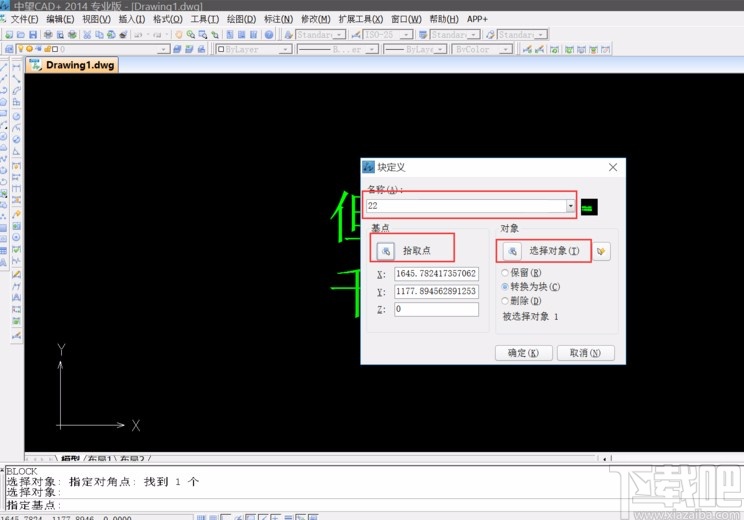Viewport: 744px width, 520px height.
Task: Click the Open file folder icon
Action: [x=20, y=35]
